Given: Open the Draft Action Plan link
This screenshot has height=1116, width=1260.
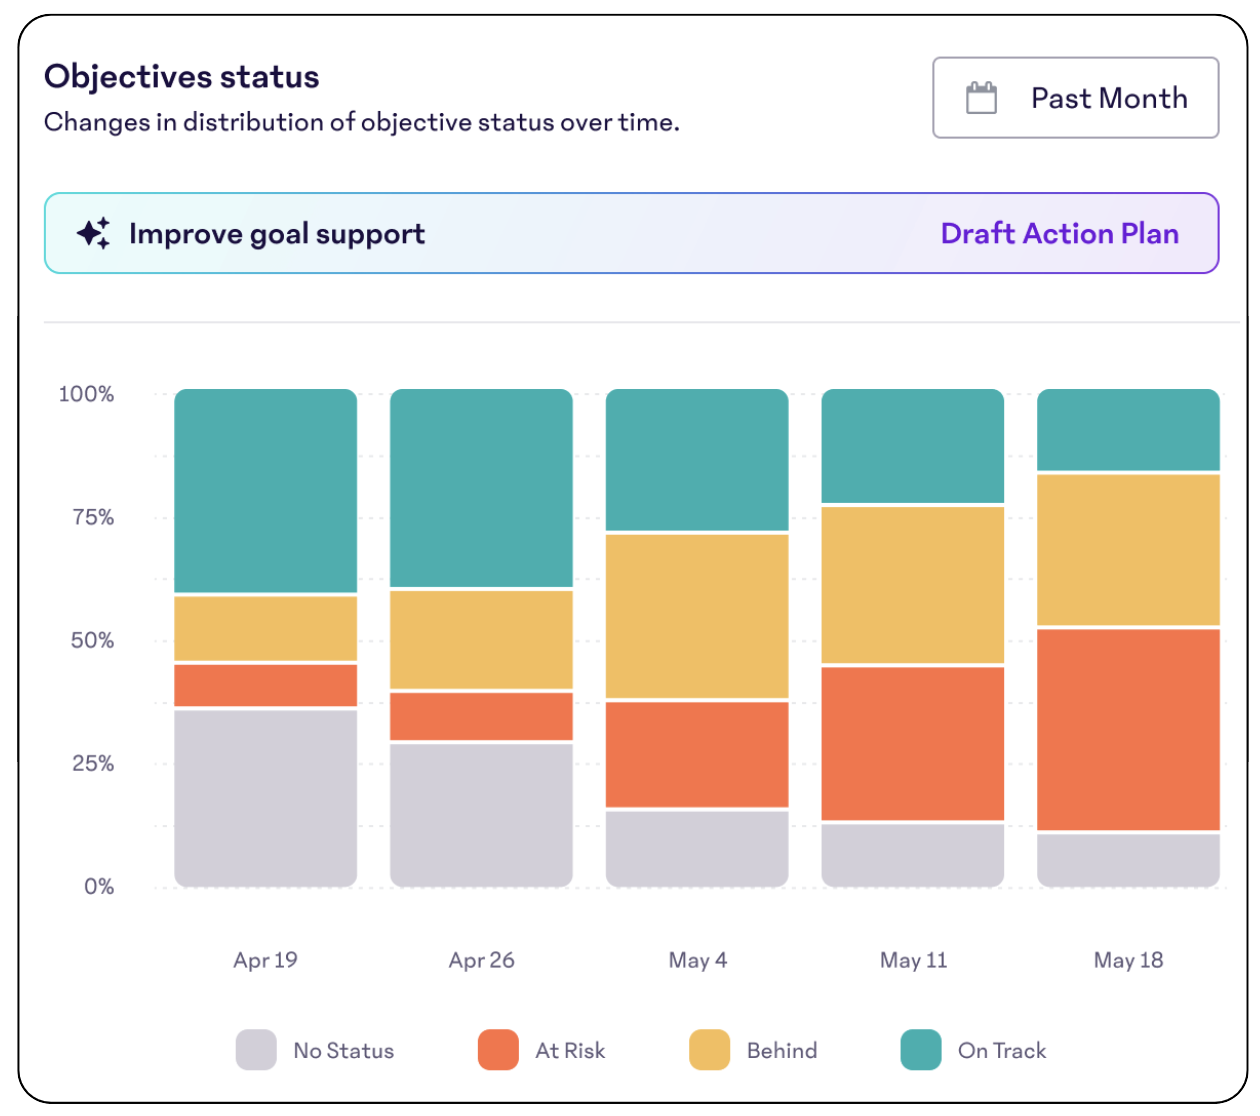Looking at the screenshot, I should [x=1060, y=233].
